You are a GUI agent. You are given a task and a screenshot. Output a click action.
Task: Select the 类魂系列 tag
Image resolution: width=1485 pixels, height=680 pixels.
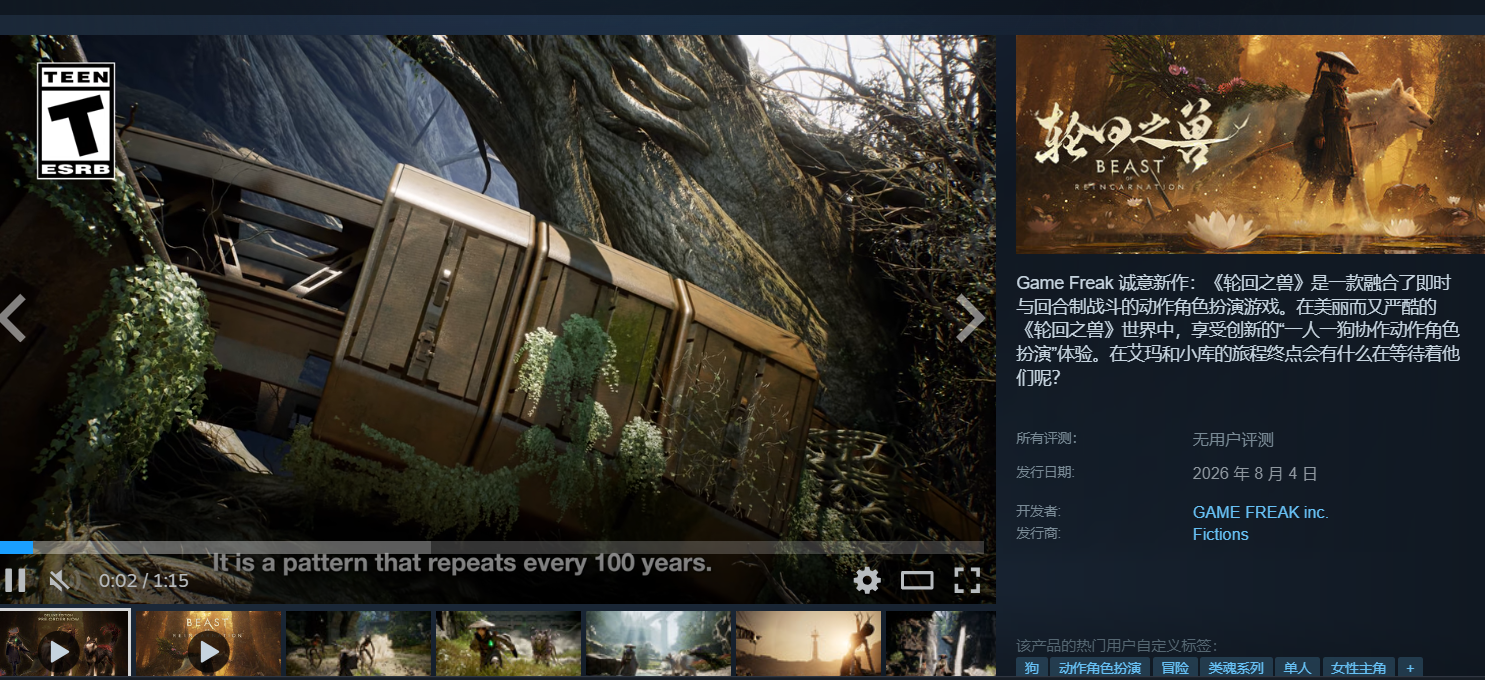tap(1235, 668)
